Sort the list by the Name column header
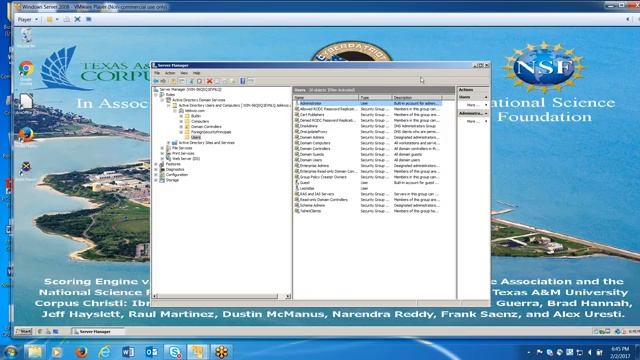 coord(326,98)
